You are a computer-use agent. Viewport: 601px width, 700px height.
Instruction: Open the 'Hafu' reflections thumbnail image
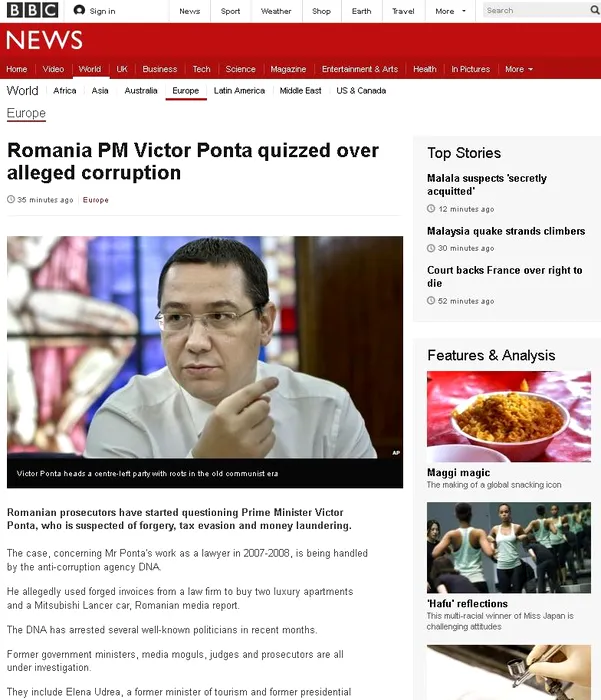pos(509,547)
